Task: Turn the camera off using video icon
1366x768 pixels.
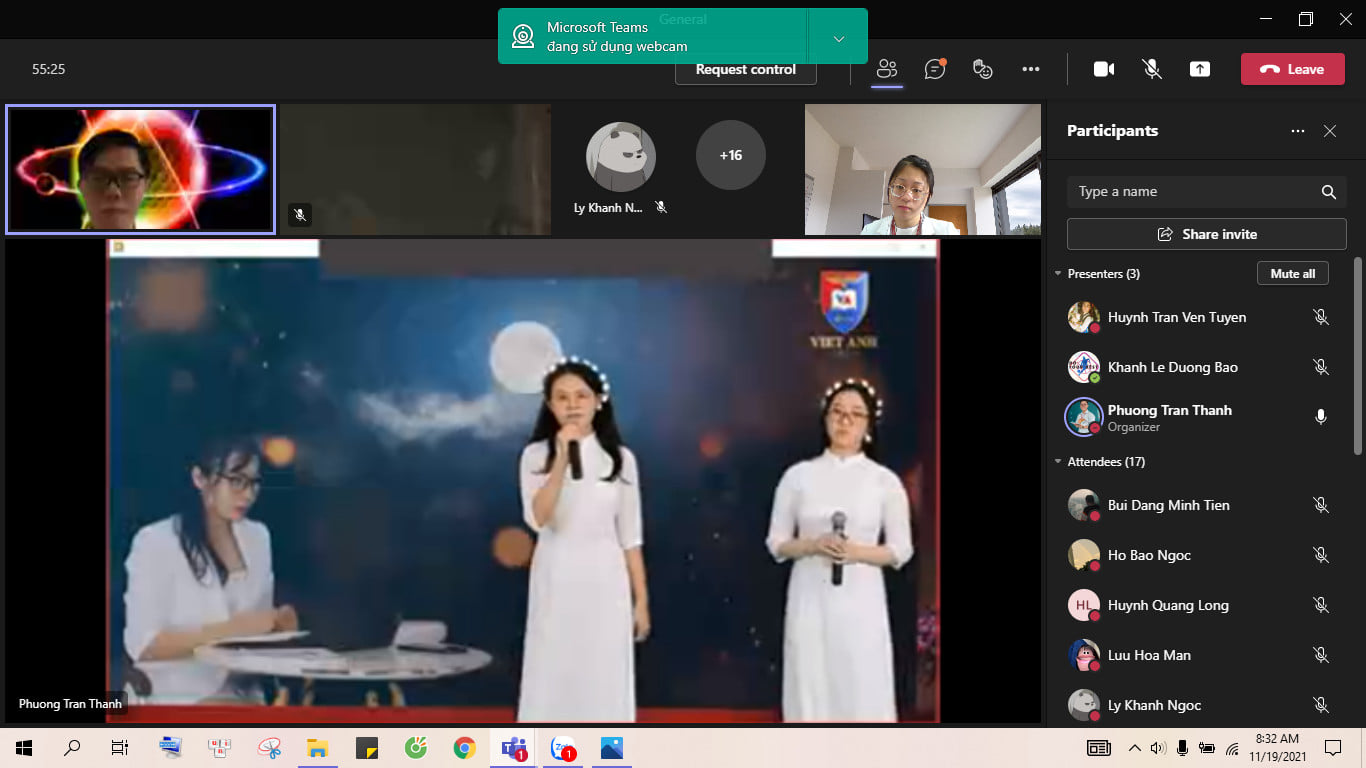Action: click(1104, 69)
